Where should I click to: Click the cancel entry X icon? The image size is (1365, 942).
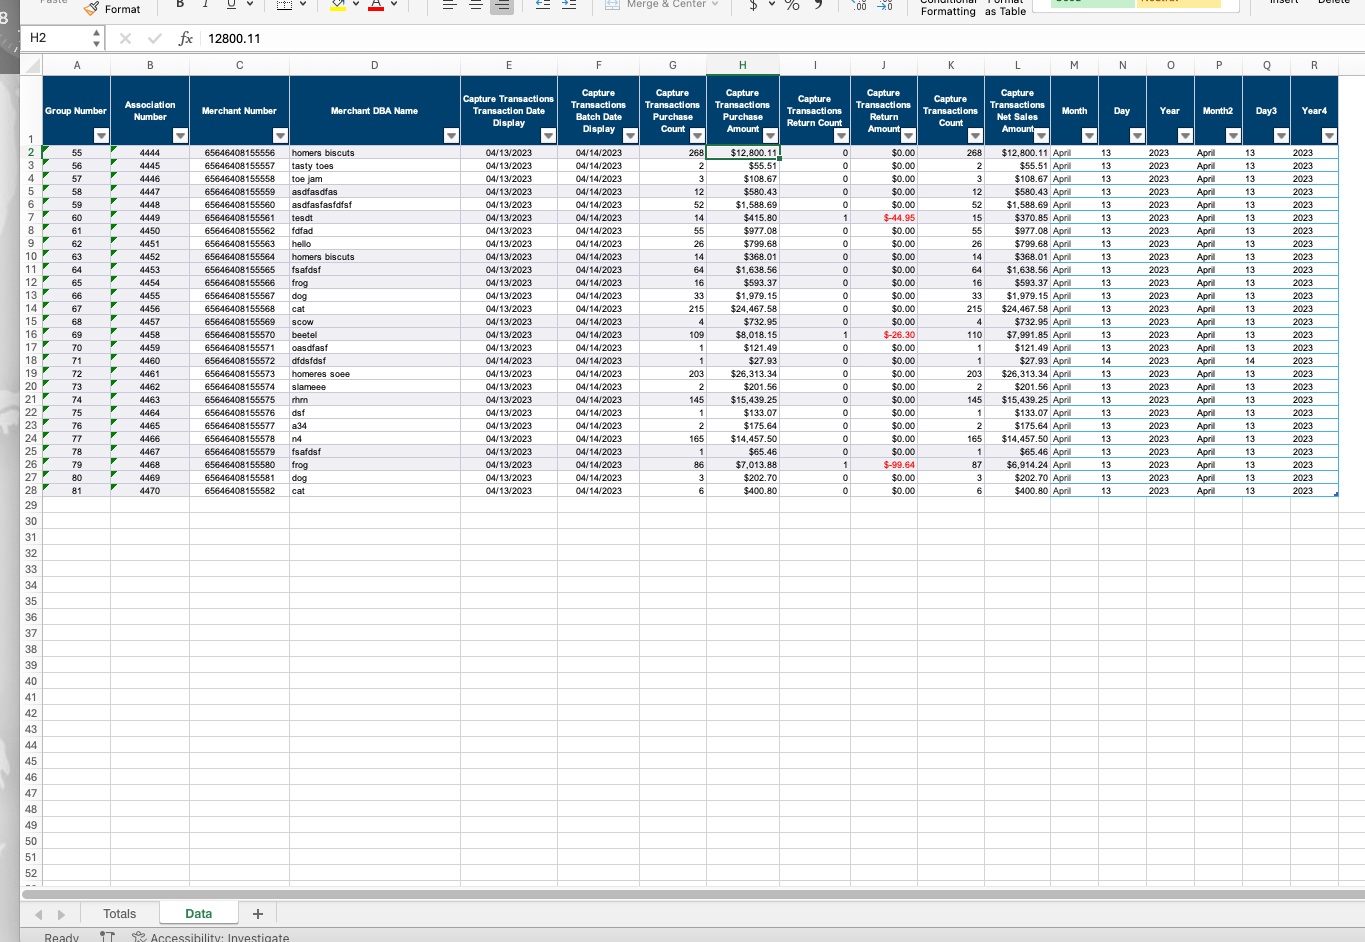tap(125, 38)
